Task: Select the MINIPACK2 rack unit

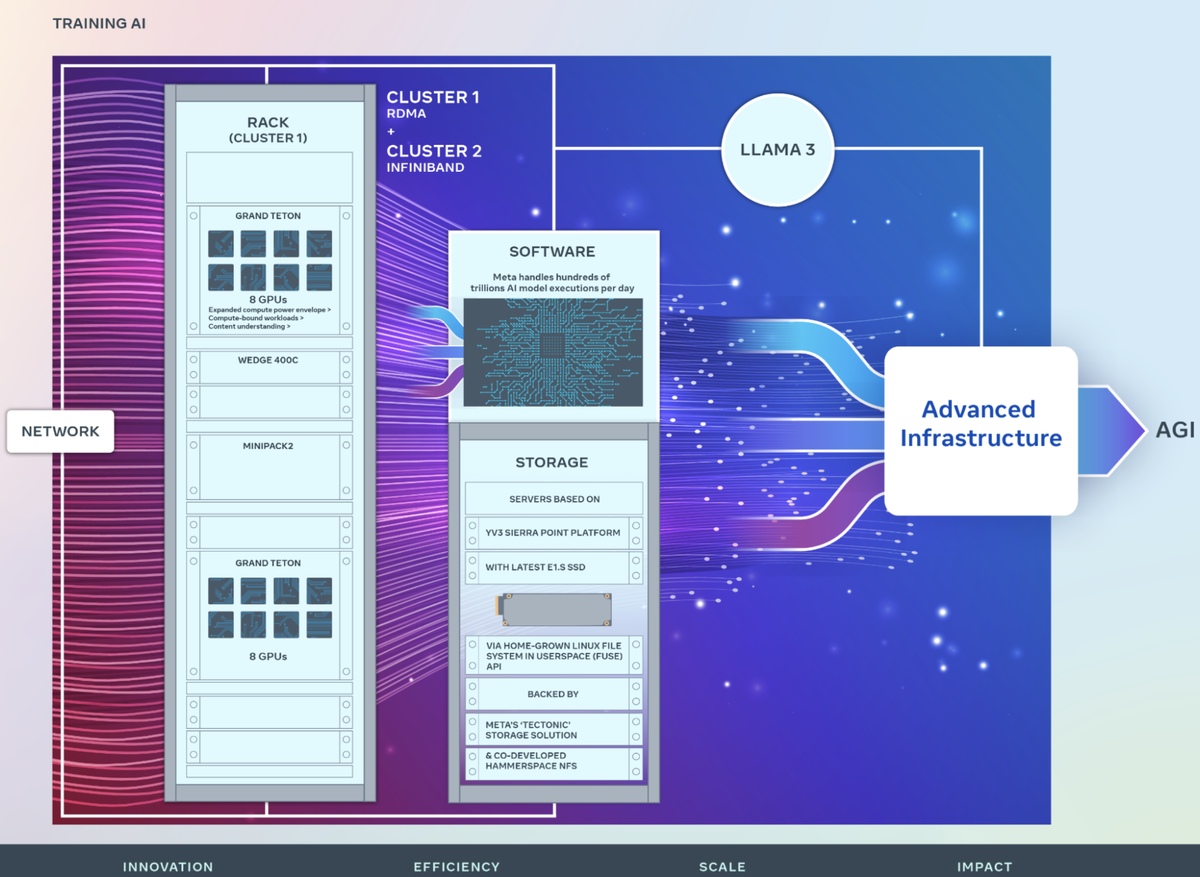Action: click(x=268, y=466)
